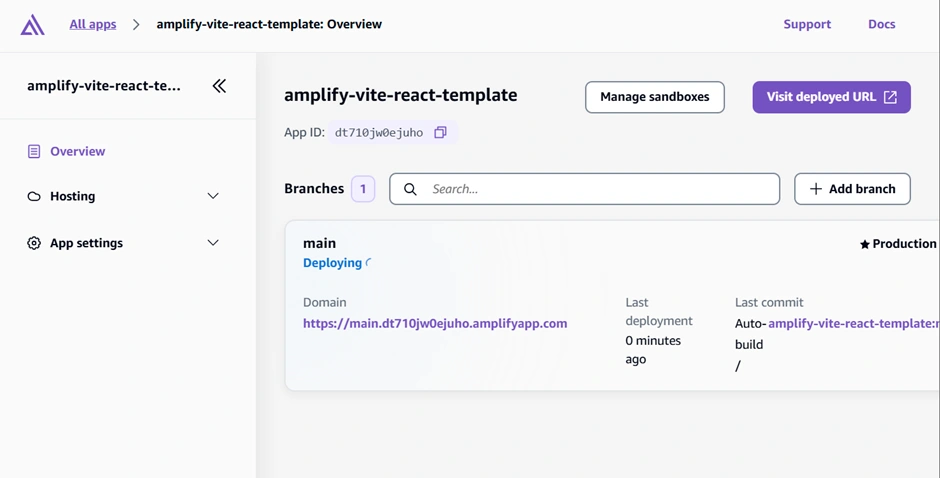Click the Add branch button
This screenshot has width=940, height=478.
(x=852, y=189)
